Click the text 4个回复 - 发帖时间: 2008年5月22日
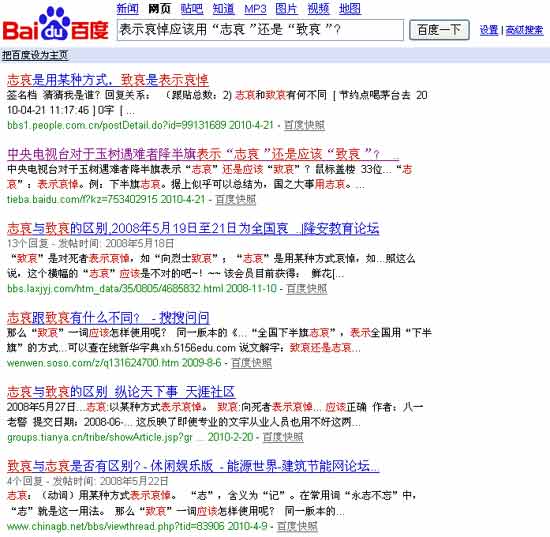 tap(88, 481)
